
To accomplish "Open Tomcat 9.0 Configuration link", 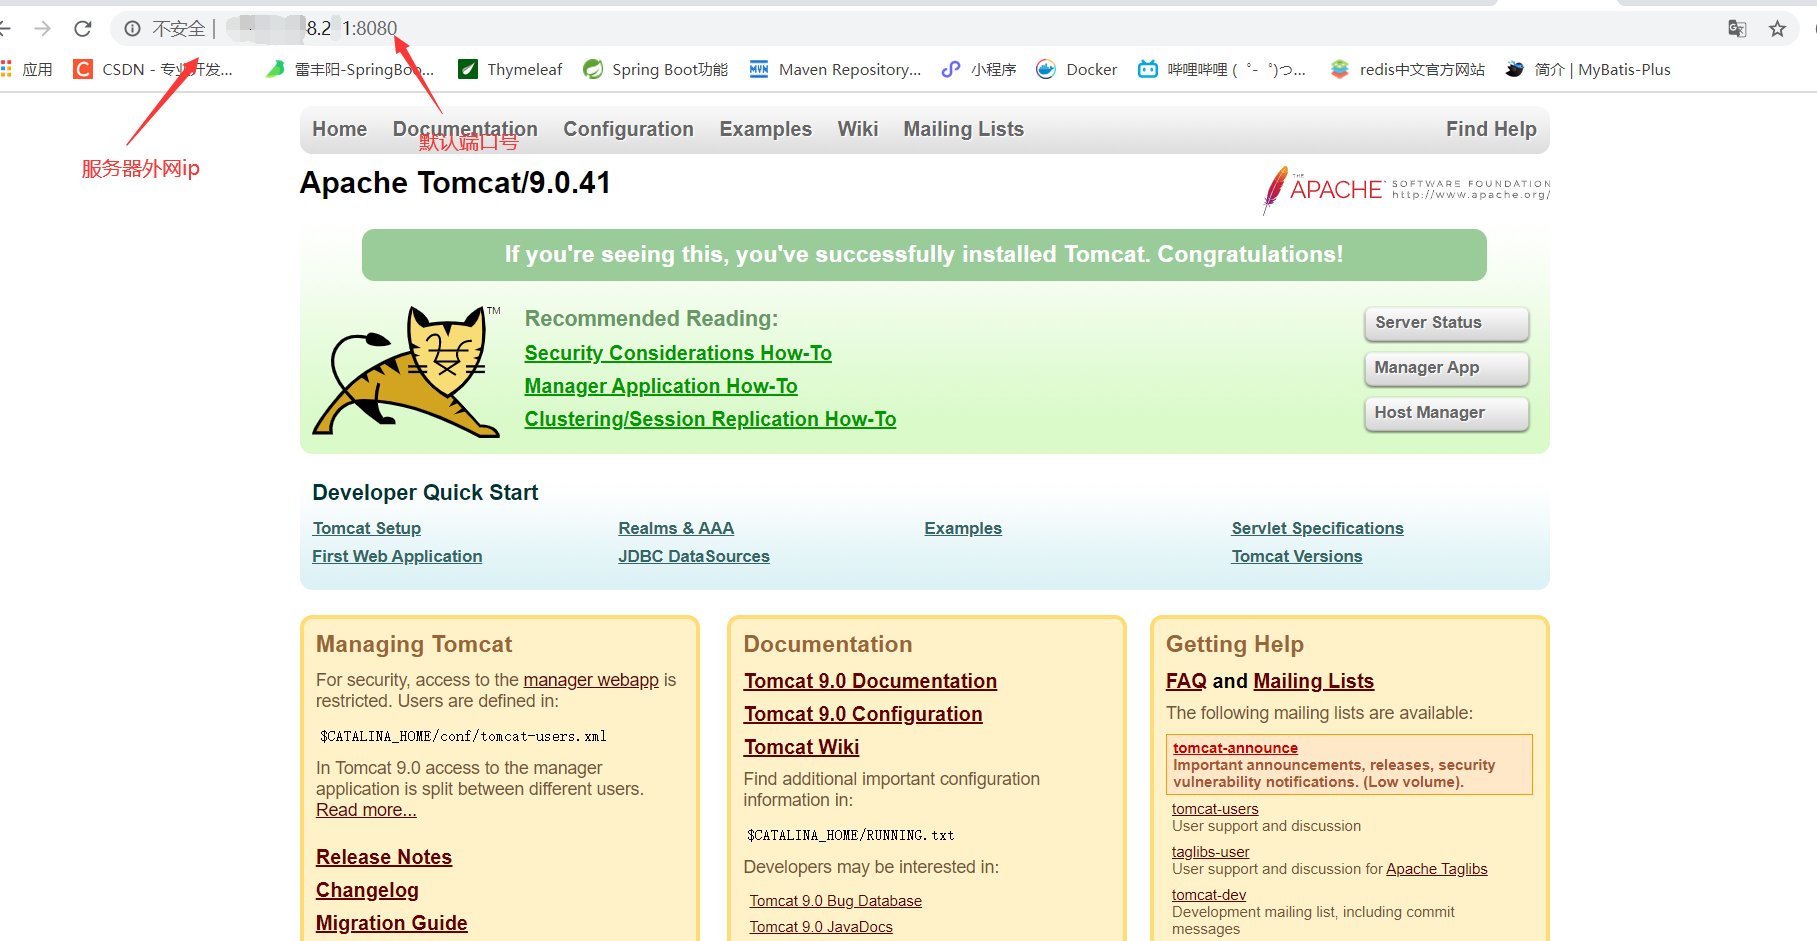I will pos(863,714).
